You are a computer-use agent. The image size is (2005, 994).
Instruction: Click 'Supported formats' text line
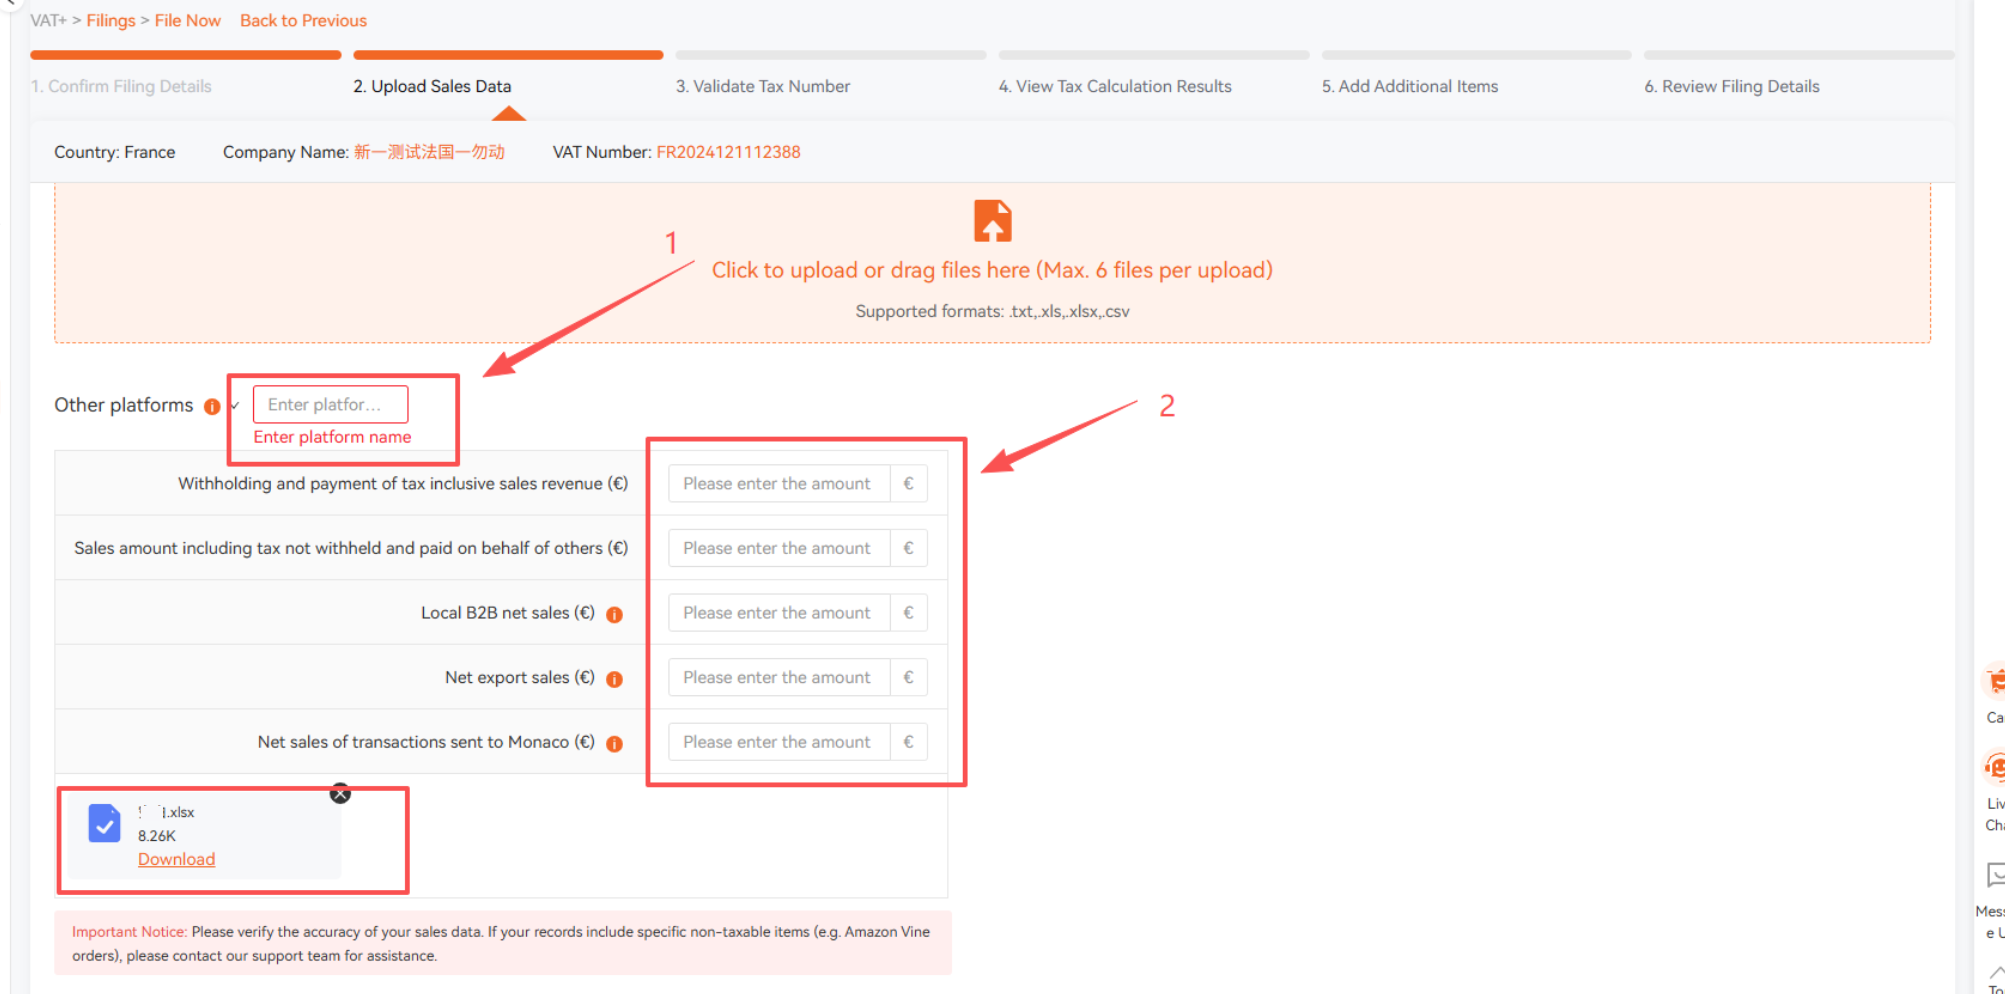992,311
